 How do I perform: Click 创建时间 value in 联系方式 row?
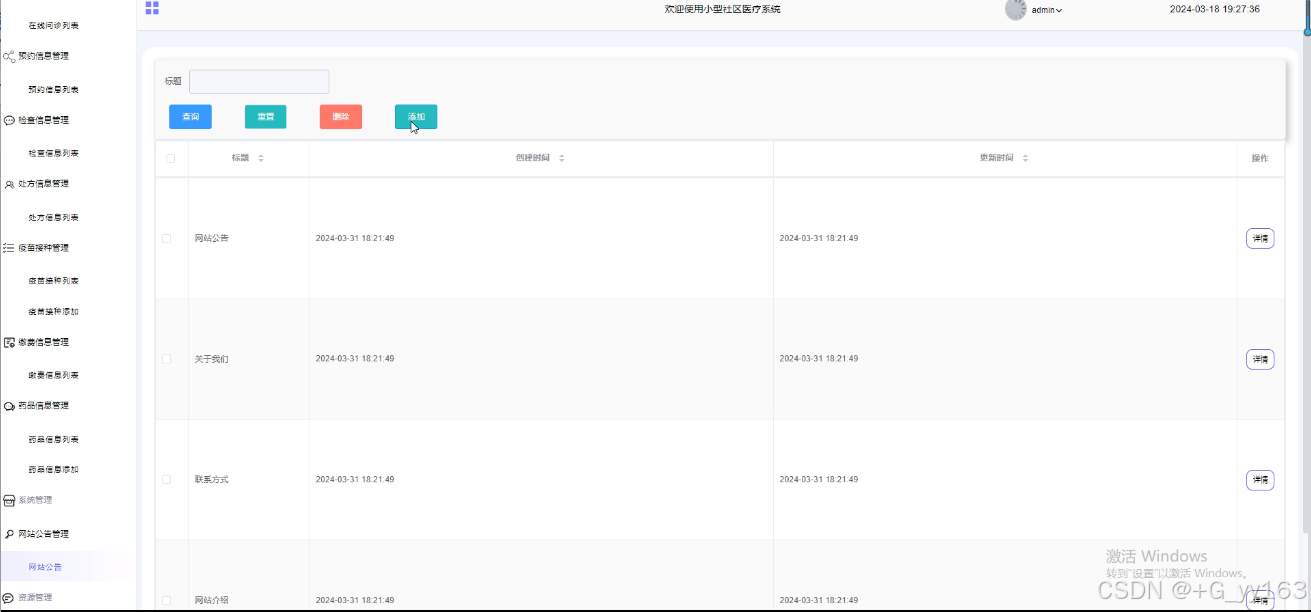point(355,480)
